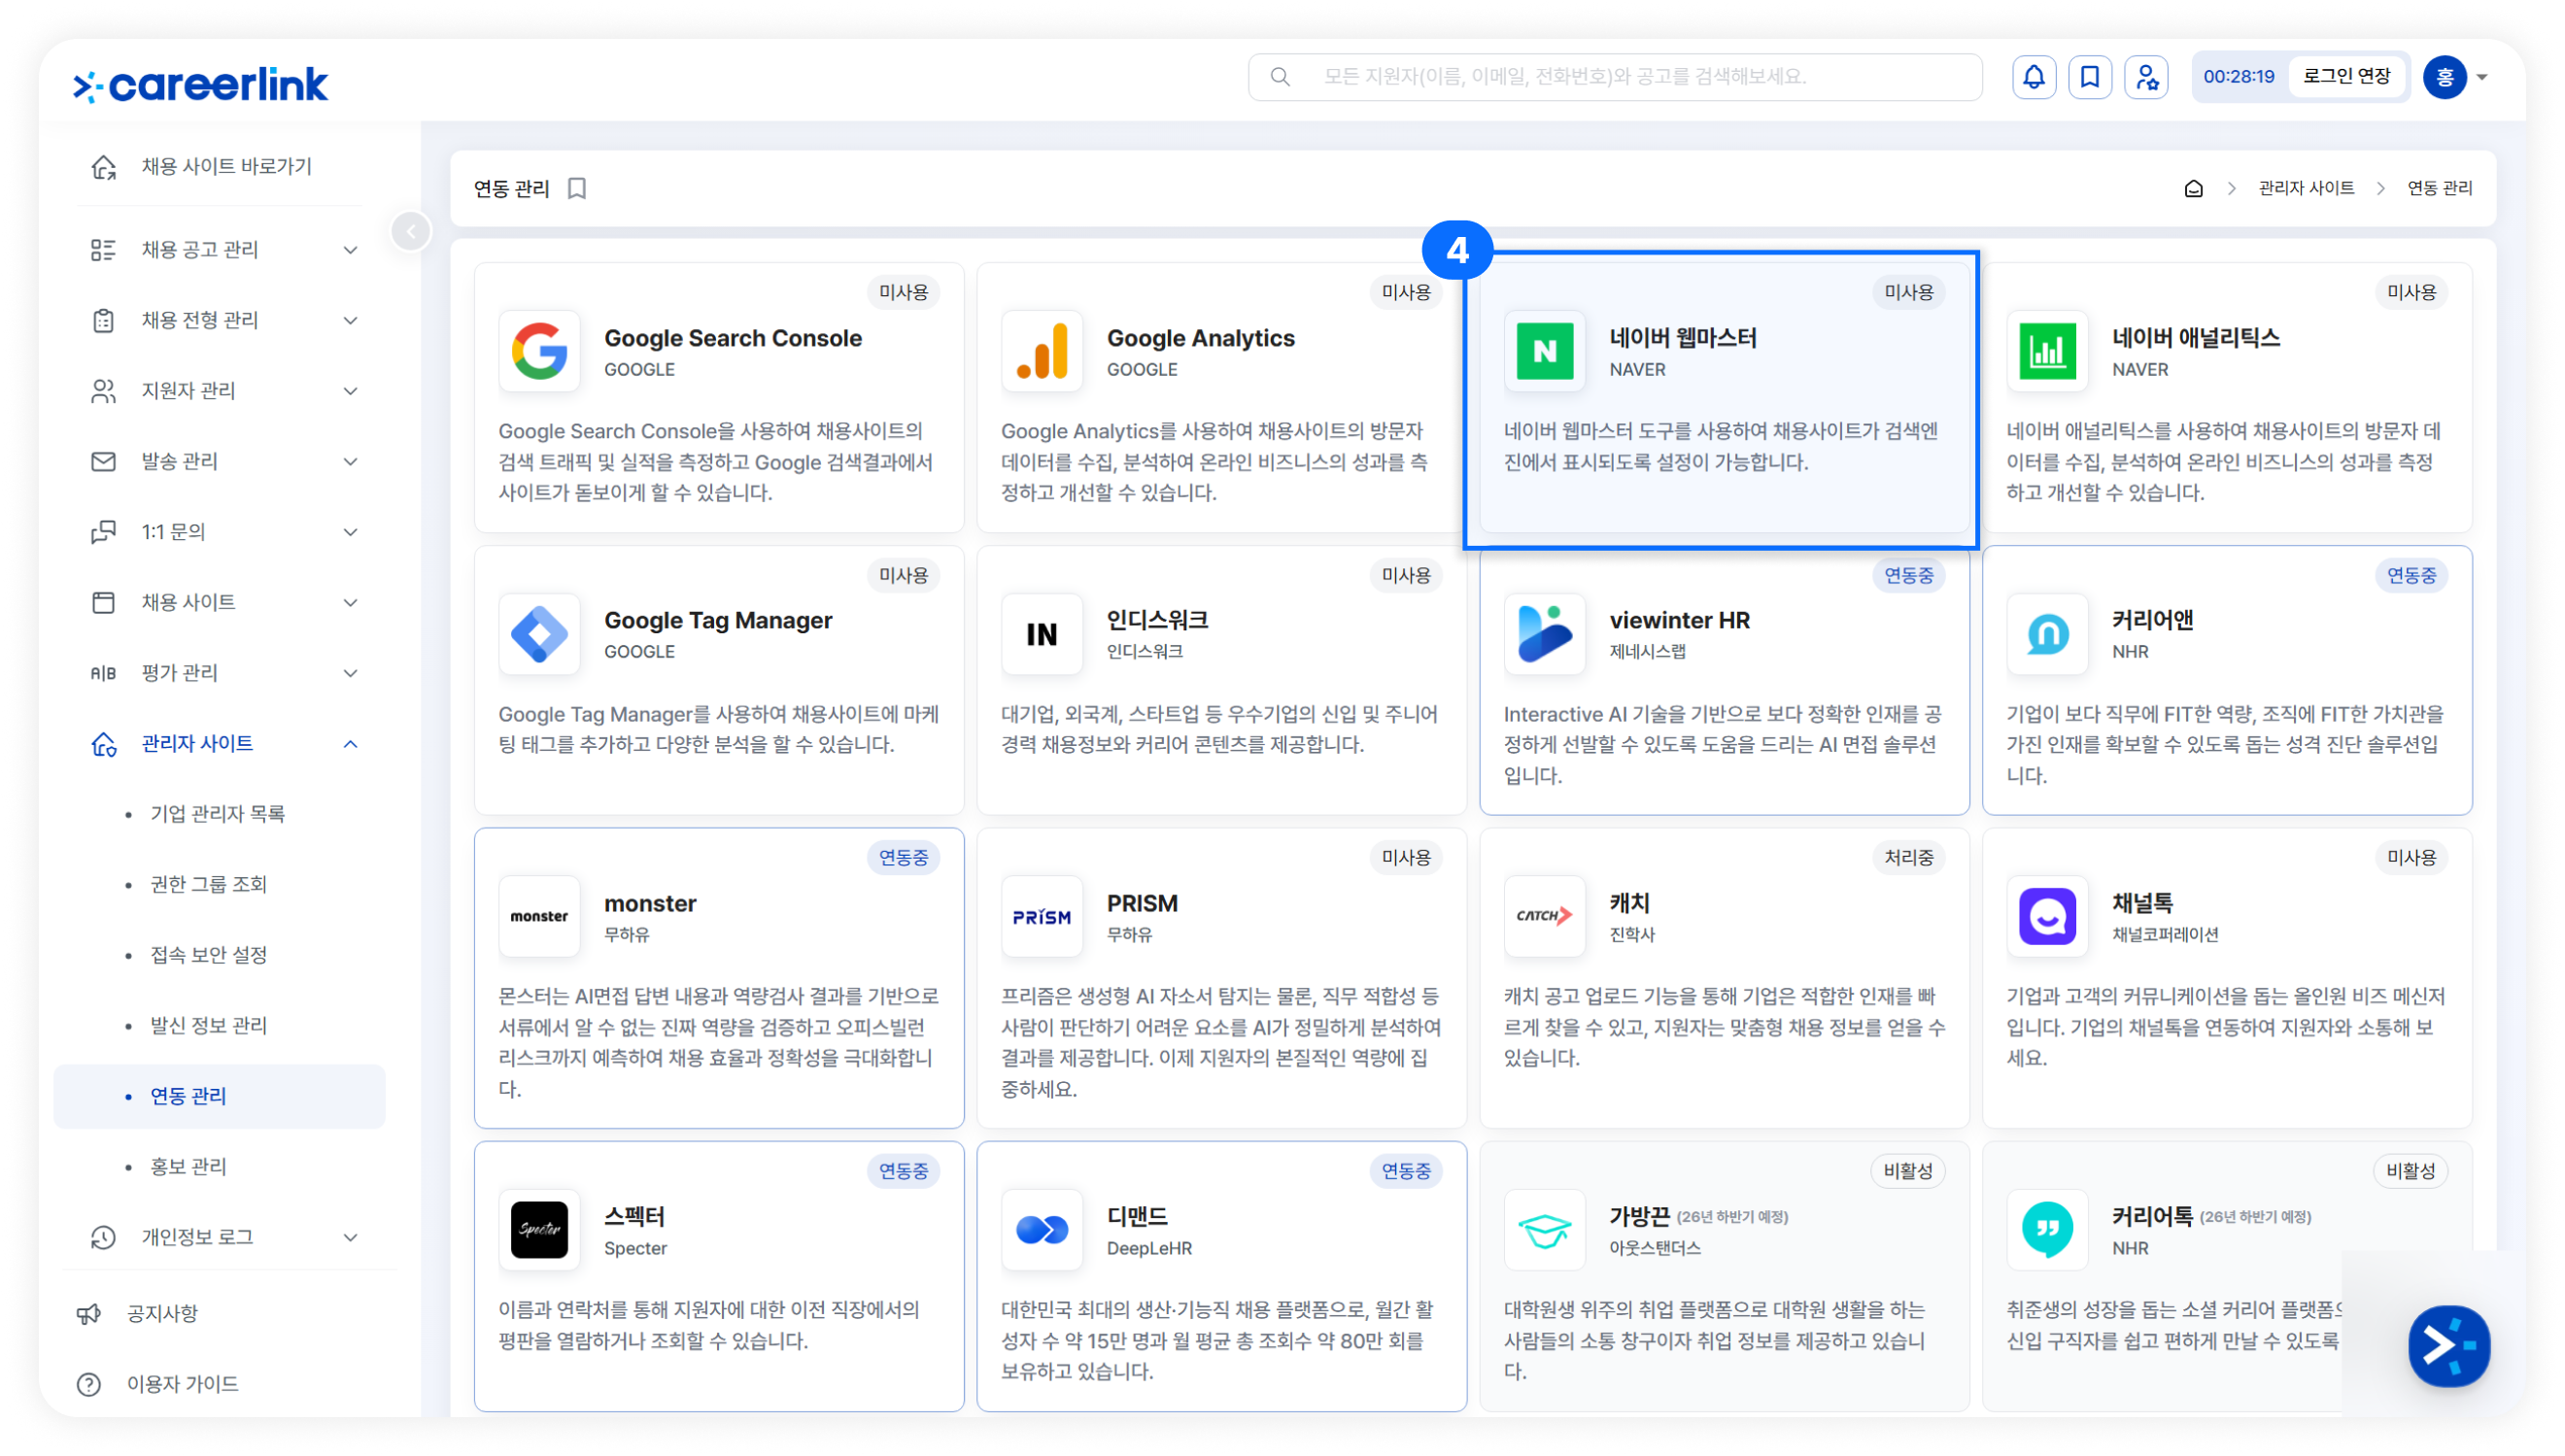This screenshot has width=2565, height=1456.
Task: Click the Google Search Console logo
Action: (539, 351)
